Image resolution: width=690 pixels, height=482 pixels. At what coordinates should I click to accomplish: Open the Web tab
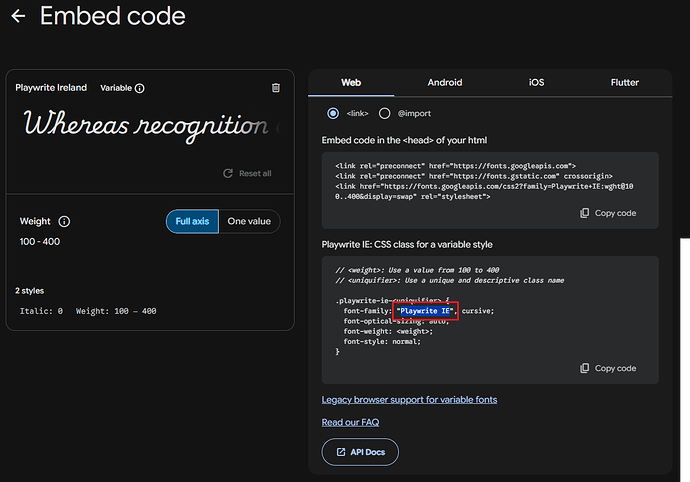(x=351, y=83)
